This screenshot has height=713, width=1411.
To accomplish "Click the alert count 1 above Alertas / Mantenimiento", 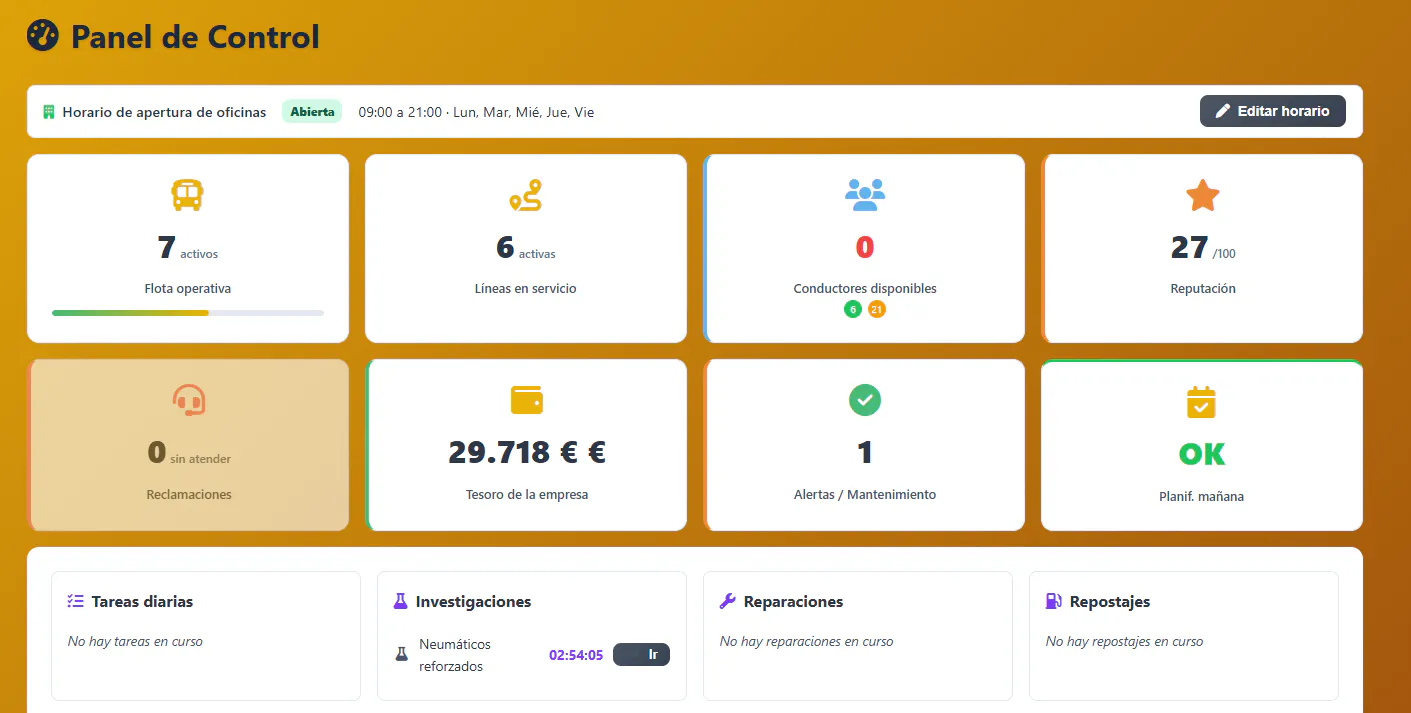I will [x=865, y=453].
